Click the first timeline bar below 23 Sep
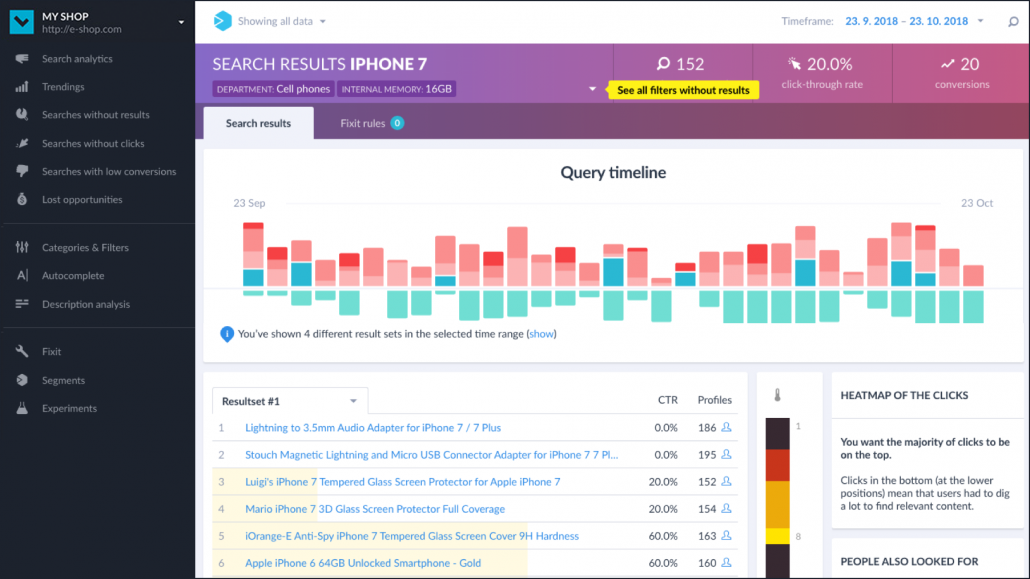The height and width of the screenshot is (579, 1030). tap(253, 259)
